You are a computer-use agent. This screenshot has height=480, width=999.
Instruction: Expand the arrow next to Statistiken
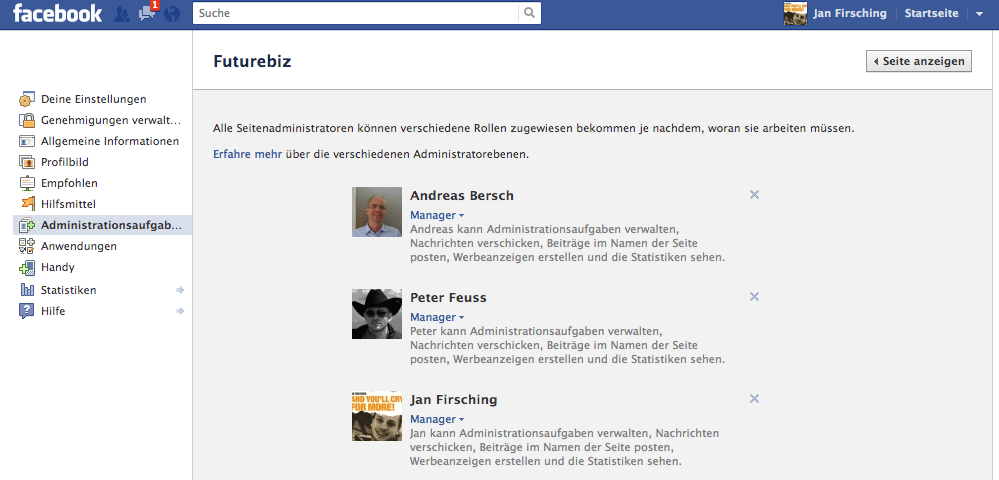click(180, 290)
